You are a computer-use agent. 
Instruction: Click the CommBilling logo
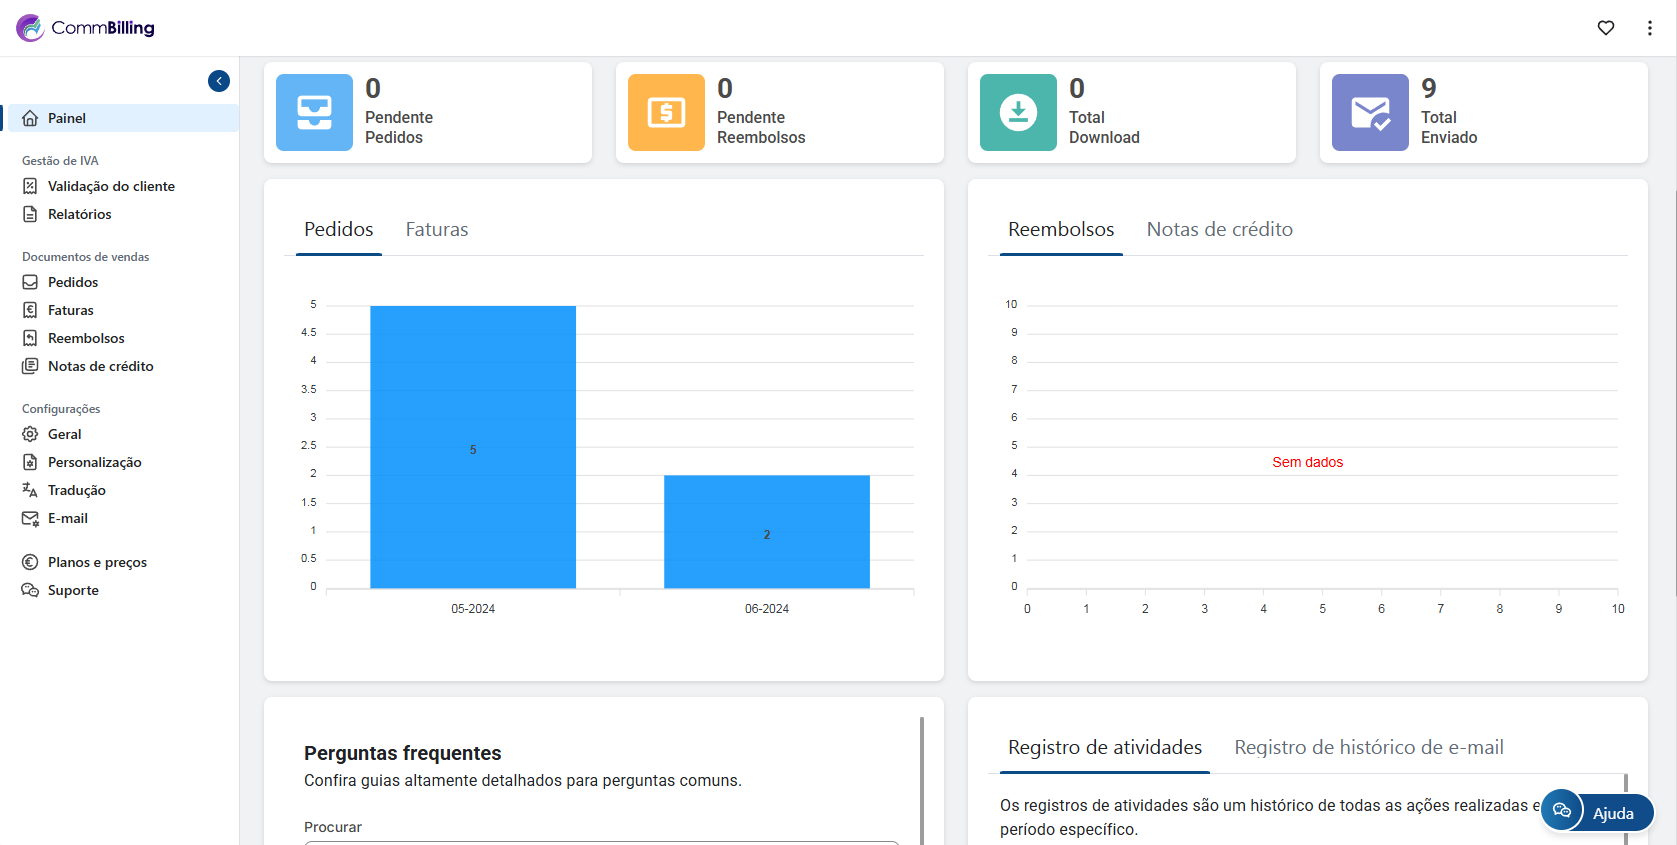coord(86,28)
